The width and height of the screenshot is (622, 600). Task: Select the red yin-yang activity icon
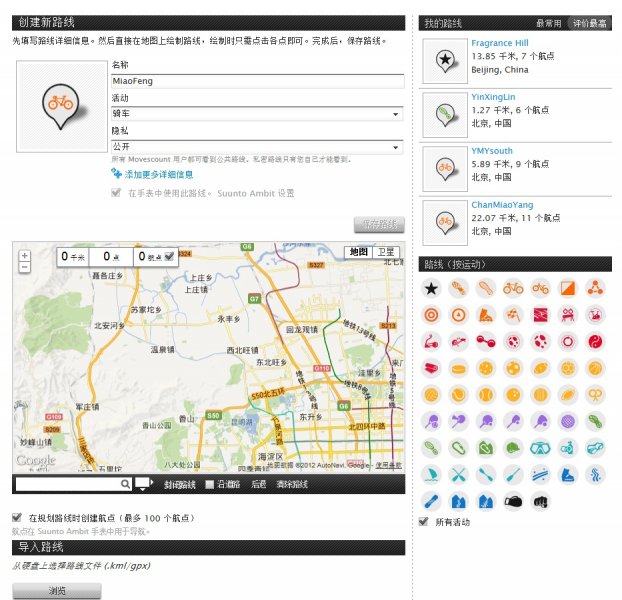(595, 341)
